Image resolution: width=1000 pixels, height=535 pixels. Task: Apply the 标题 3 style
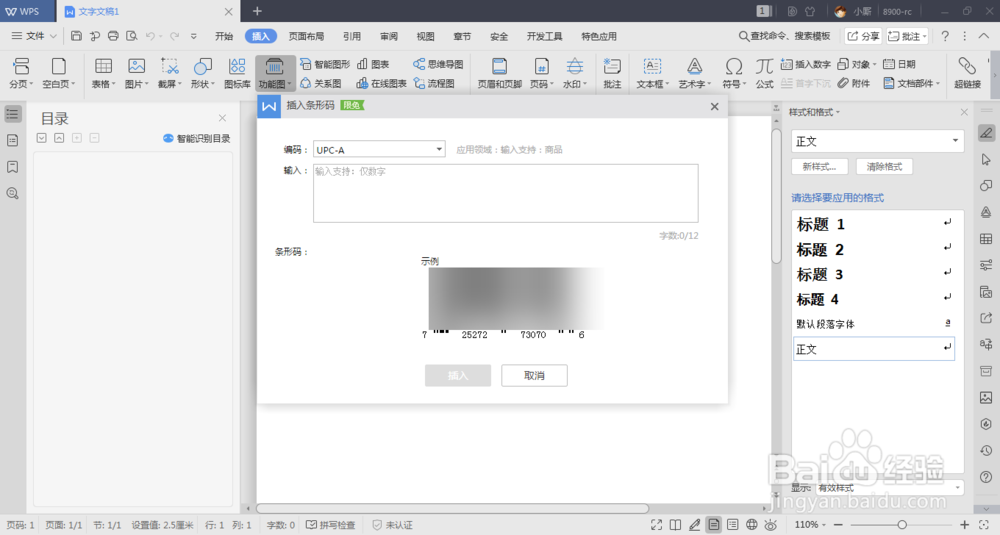pyautogui.click(x=874, y=275)
